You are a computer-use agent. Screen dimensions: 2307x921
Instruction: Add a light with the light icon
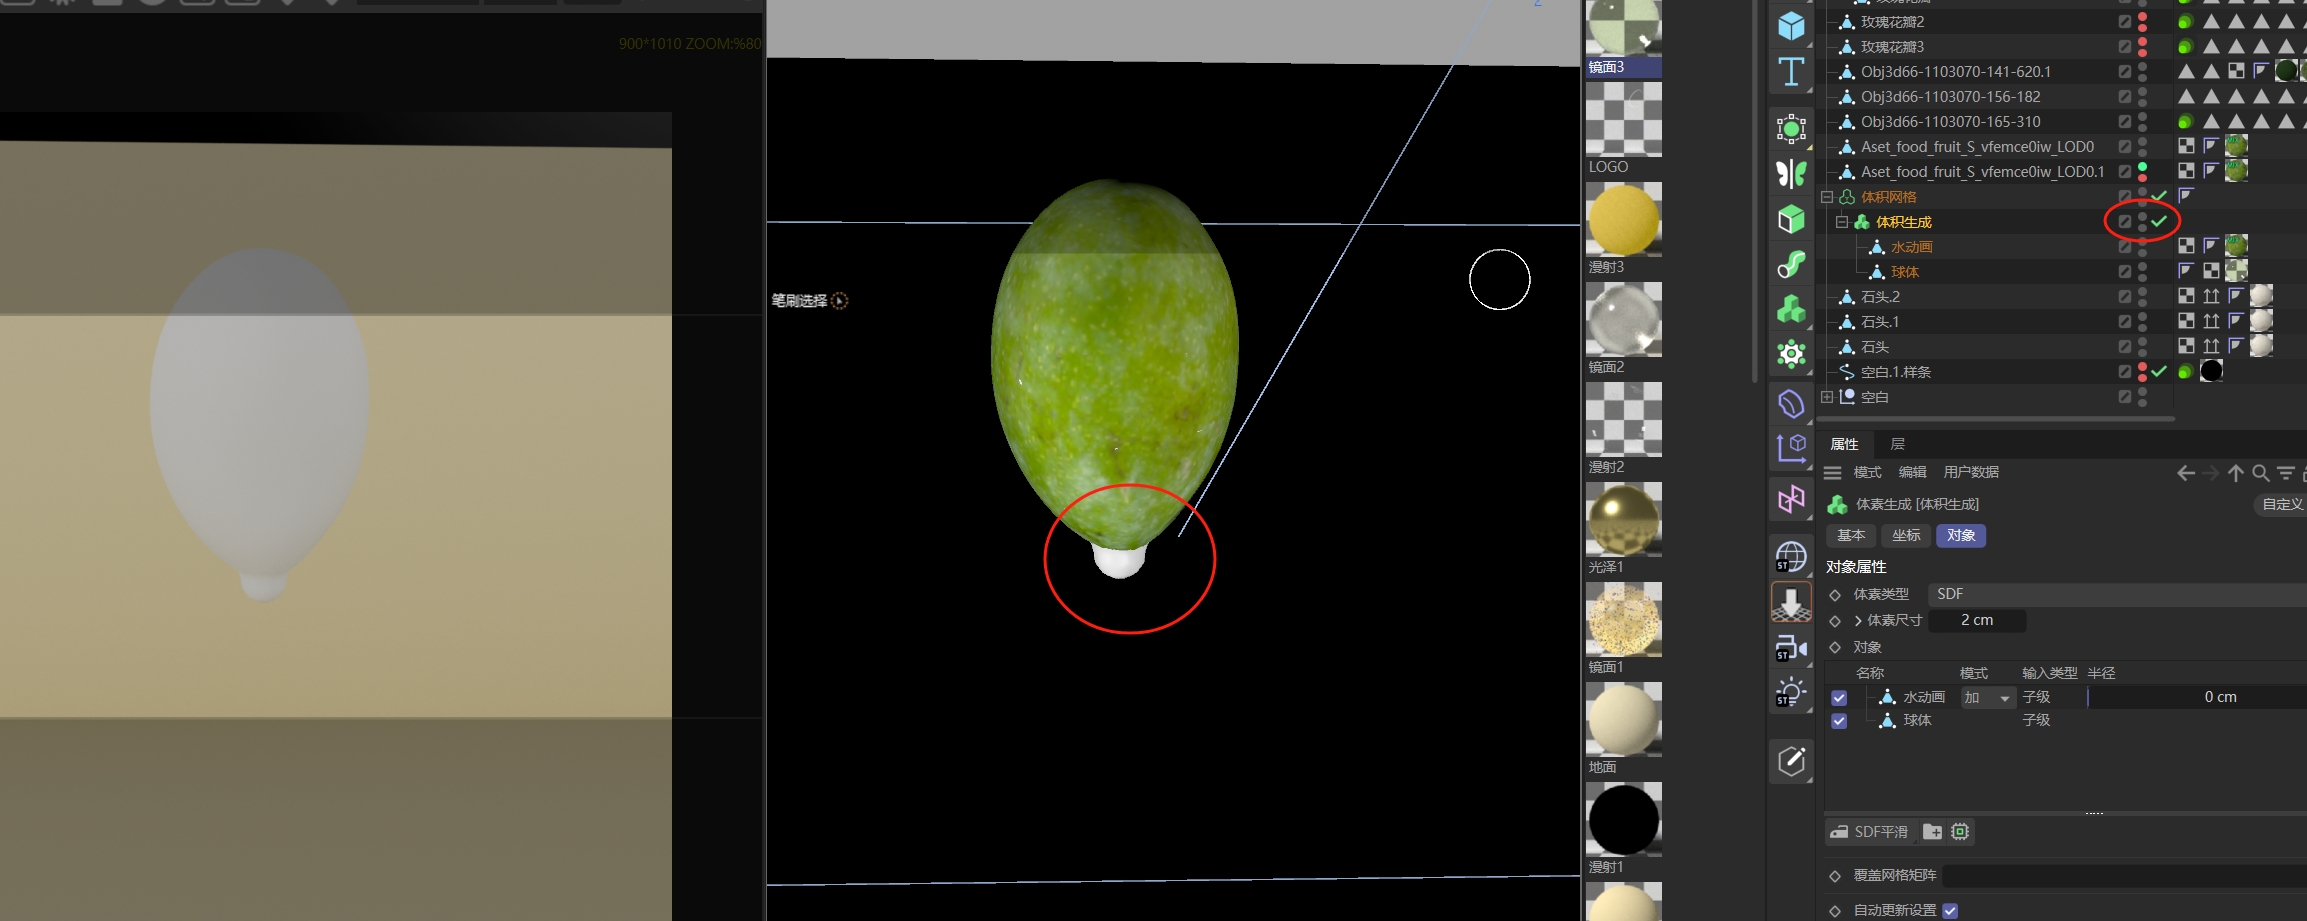pos(1791,693)
